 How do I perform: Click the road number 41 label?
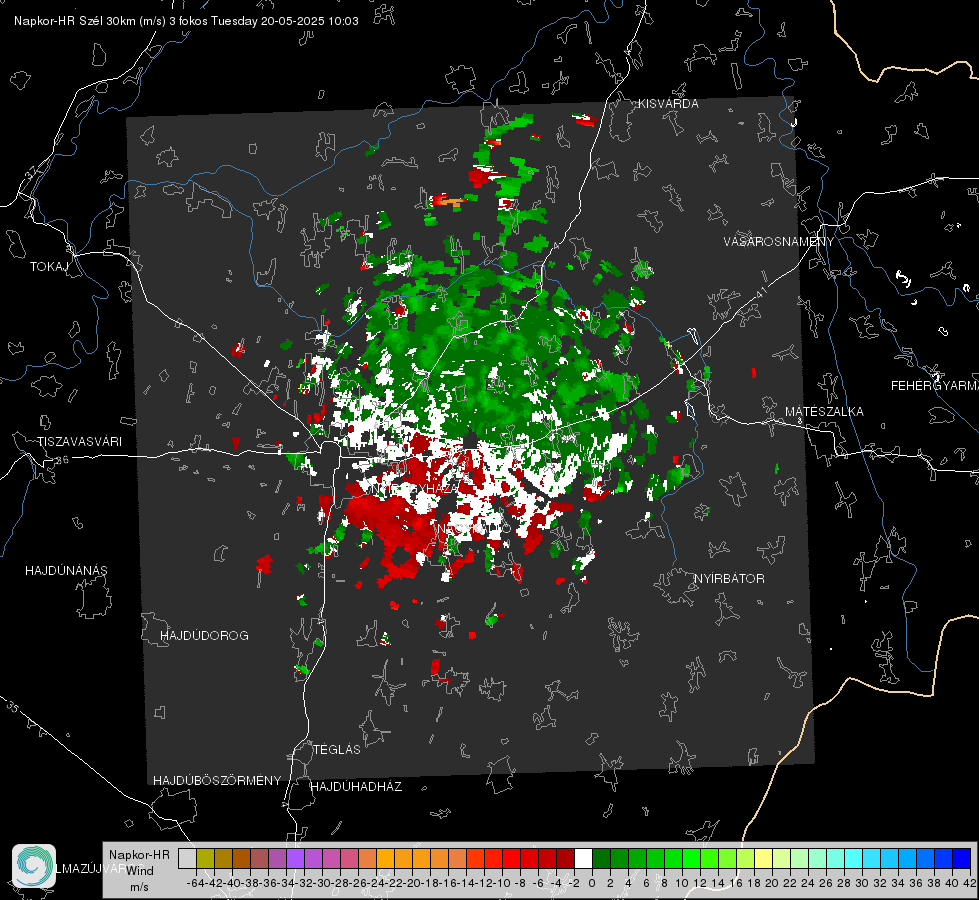tap(760, 292)
